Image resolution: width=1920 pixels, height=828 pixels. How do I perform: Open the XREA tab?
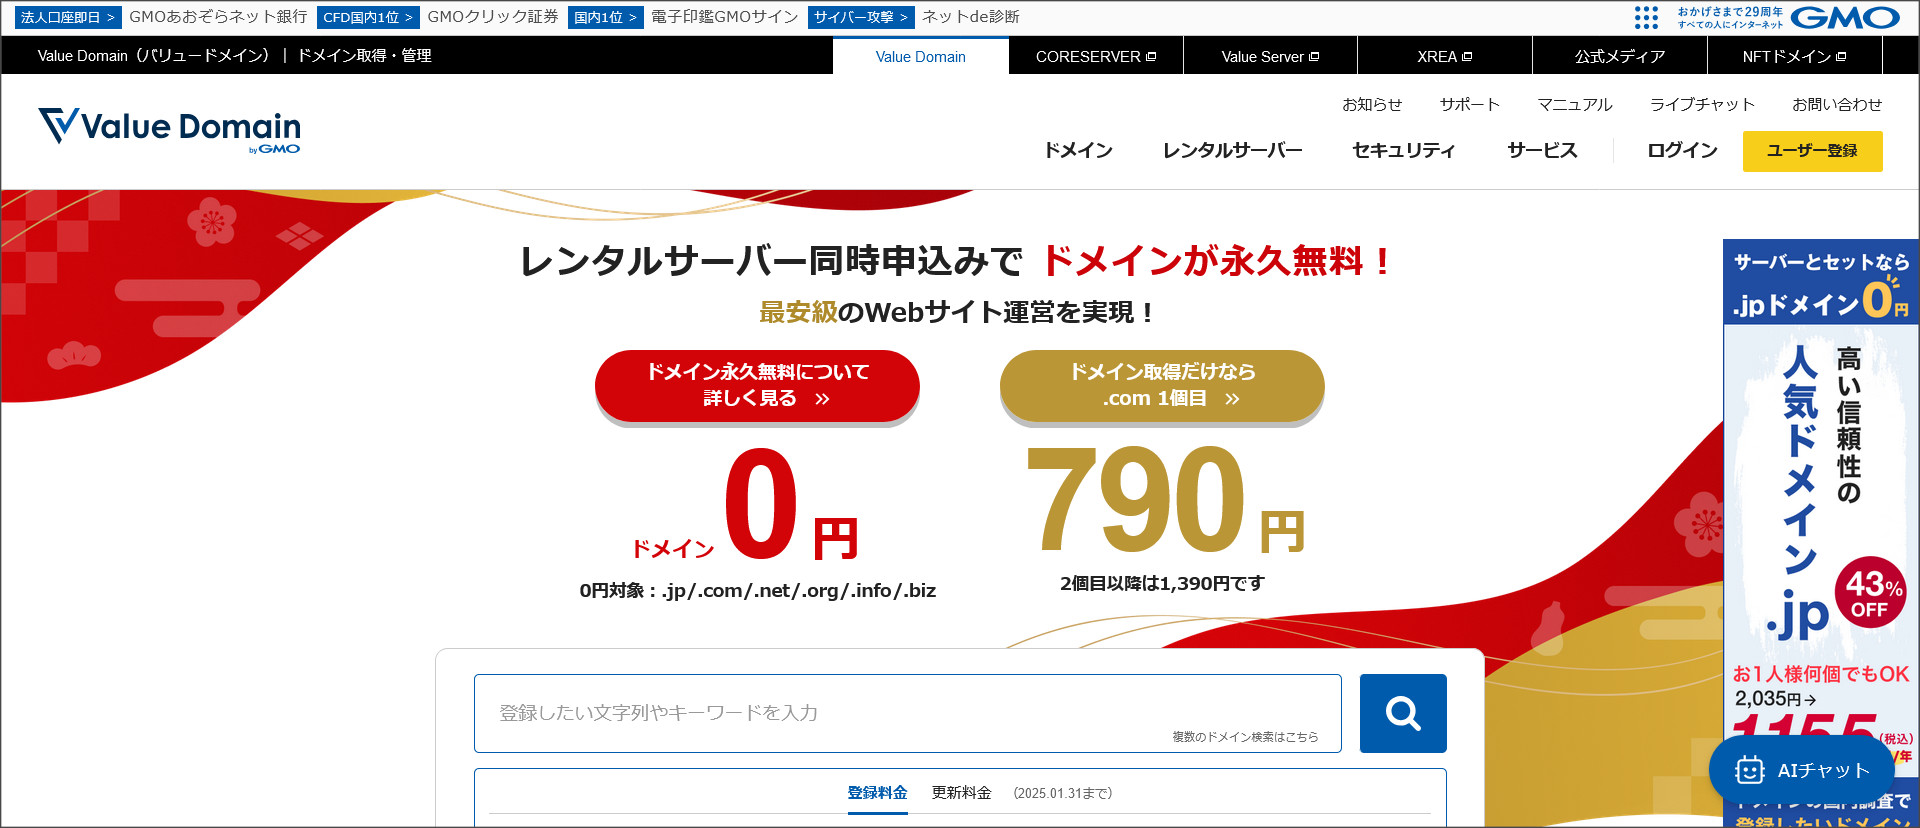coord(1445,56)
